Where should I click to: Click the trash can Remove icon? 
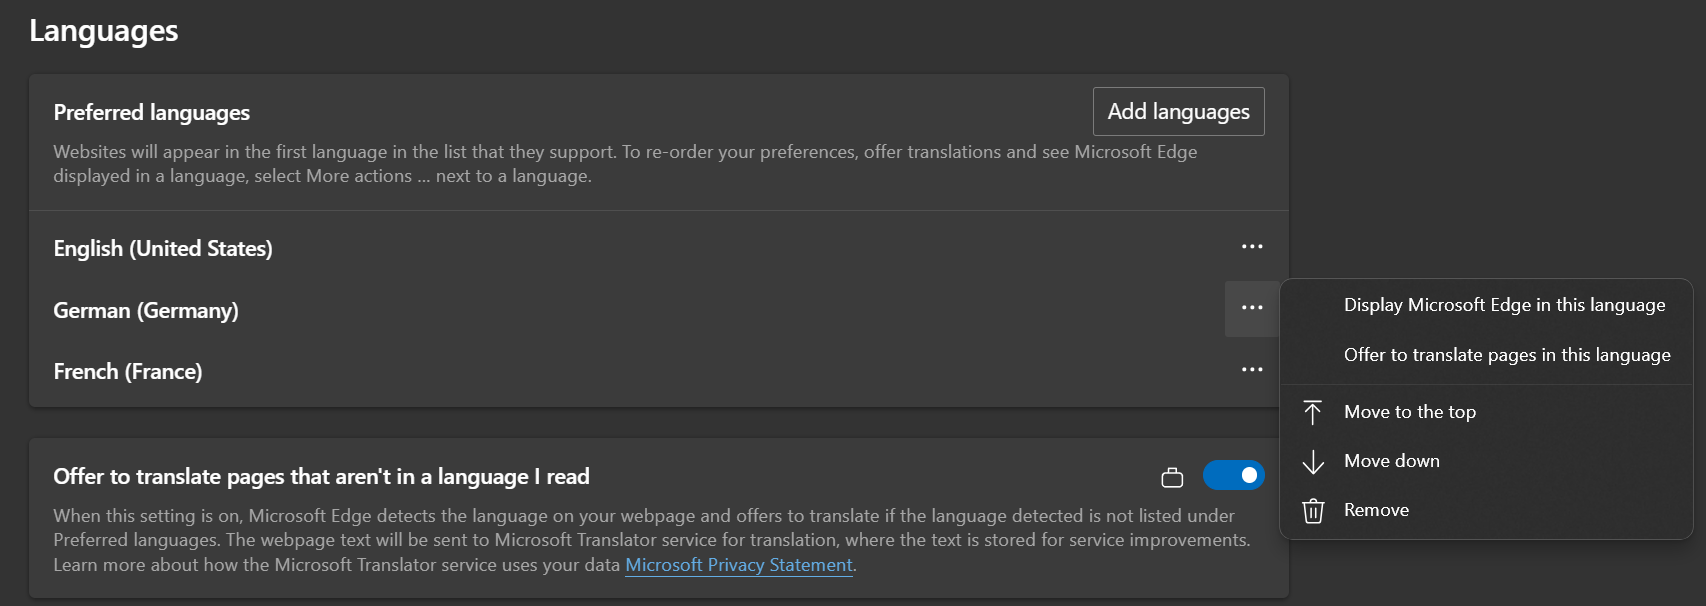[1313, 511]
